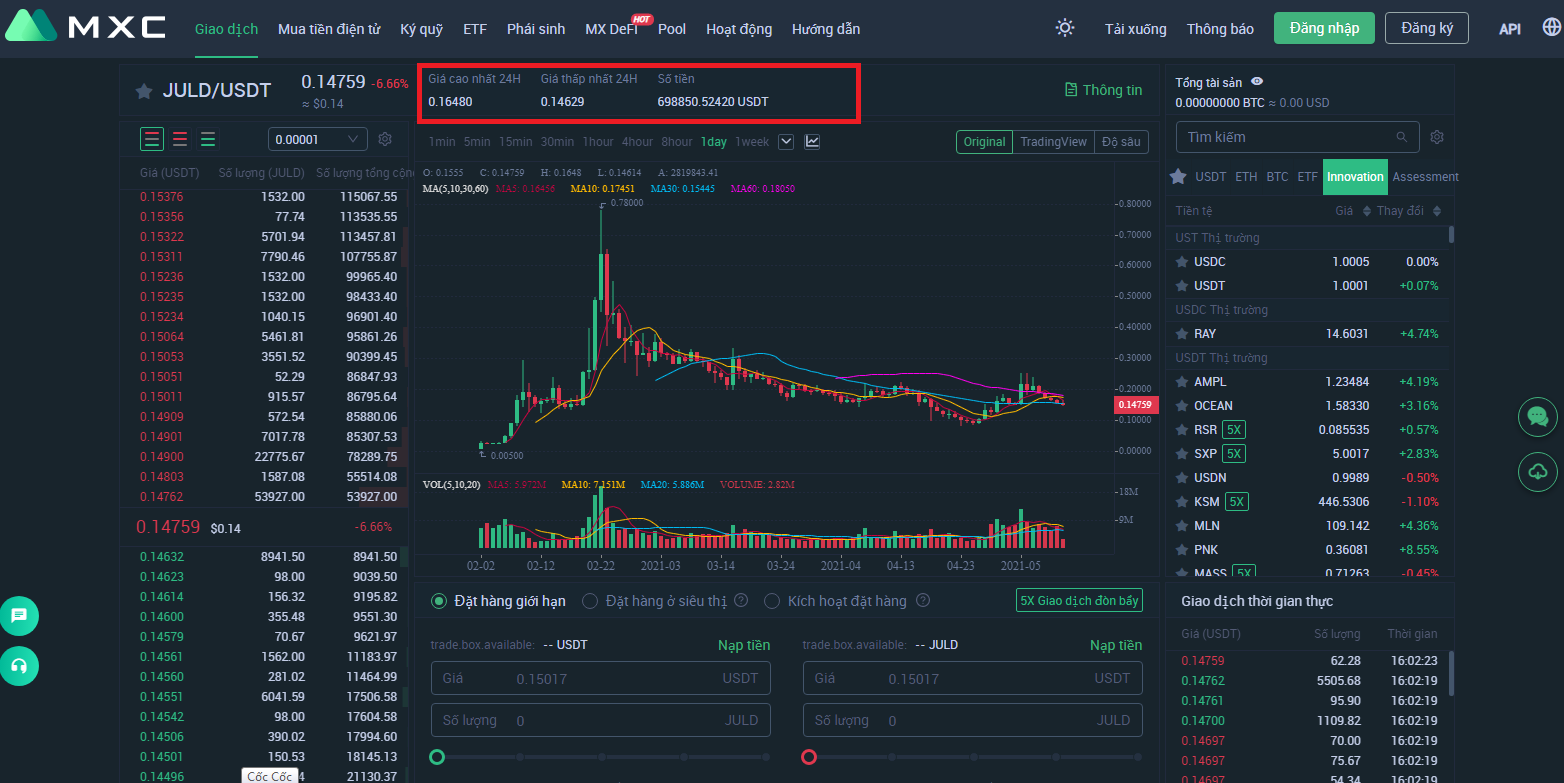Click the headset customer service icon
Screen dimensions: 1564x783
tap(19, 665)
